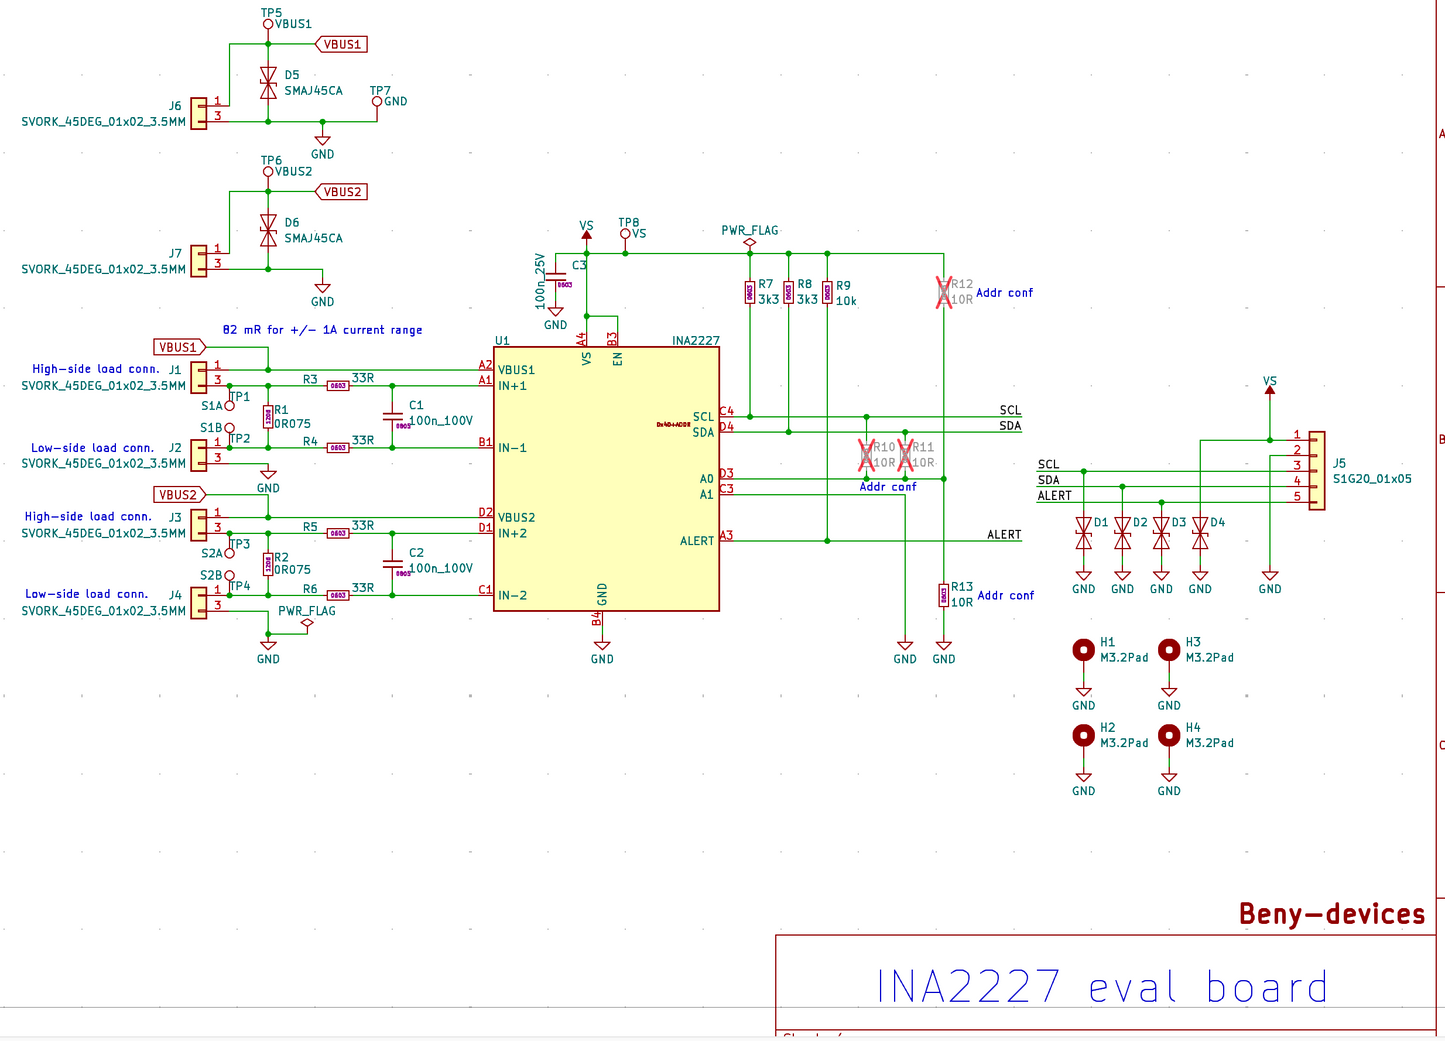Select resistor R9 10k symbol

click(x=827, y=292)
